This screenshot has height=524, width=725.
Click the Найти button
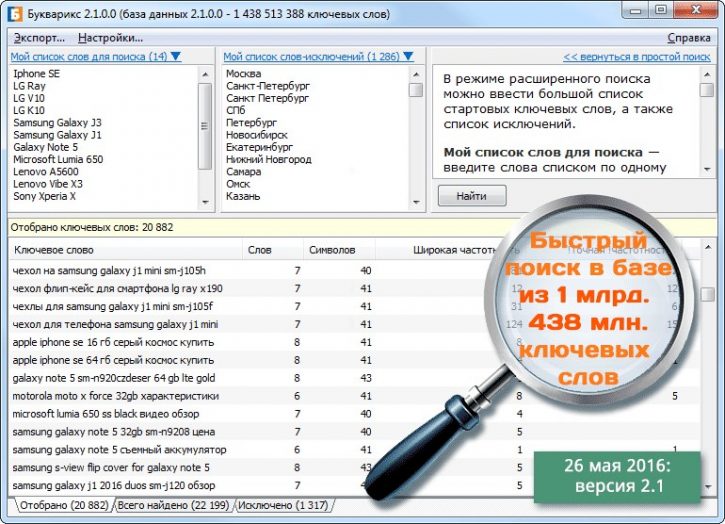[472, 196]
